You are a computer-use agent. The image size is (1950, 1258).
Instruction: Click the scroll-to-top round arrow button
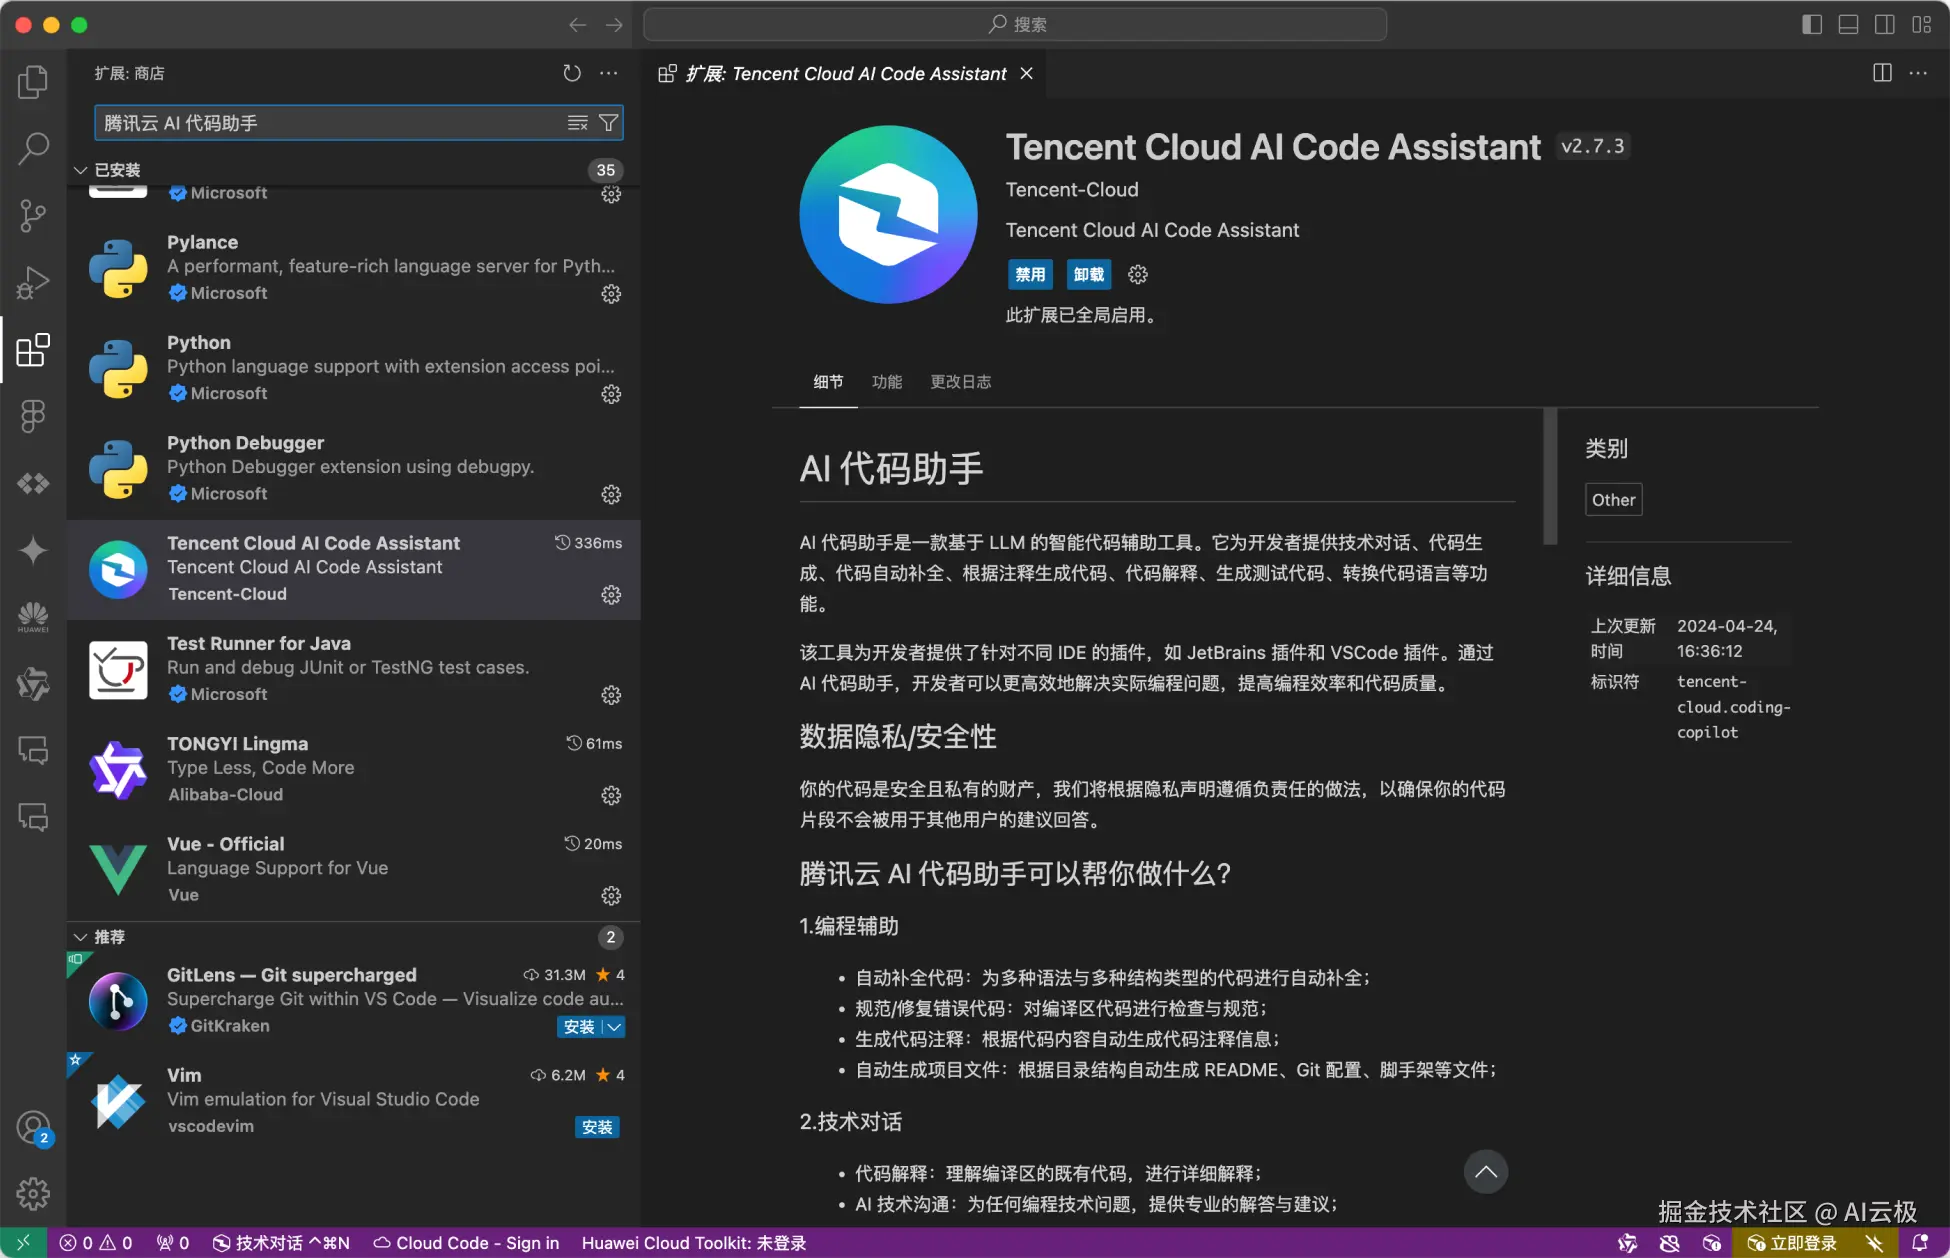1486,1172
